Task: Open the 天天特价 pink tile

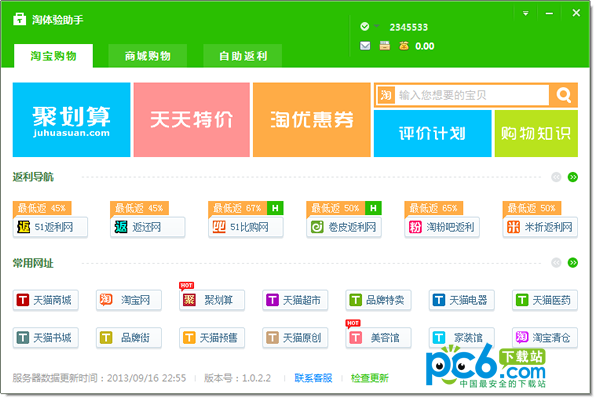Action: point(192,120)
